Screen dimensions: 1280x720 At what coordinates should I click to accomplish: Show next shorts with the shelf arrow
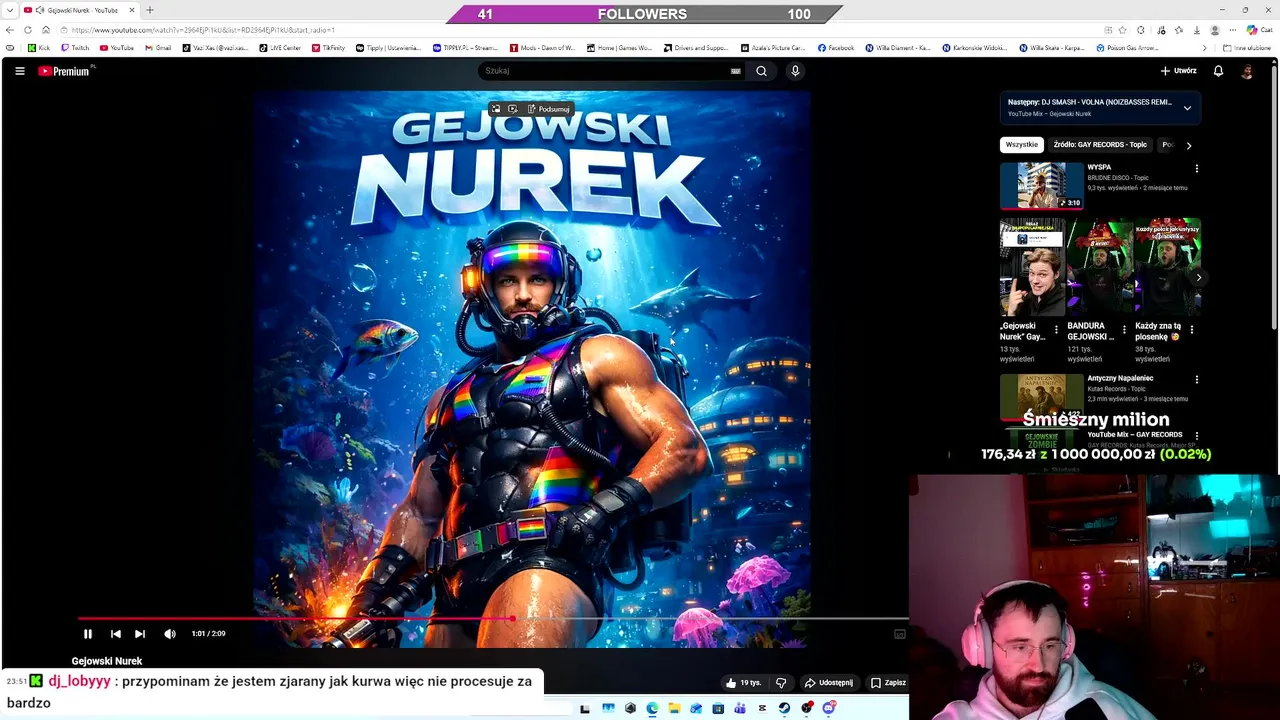pos(1198,278)
